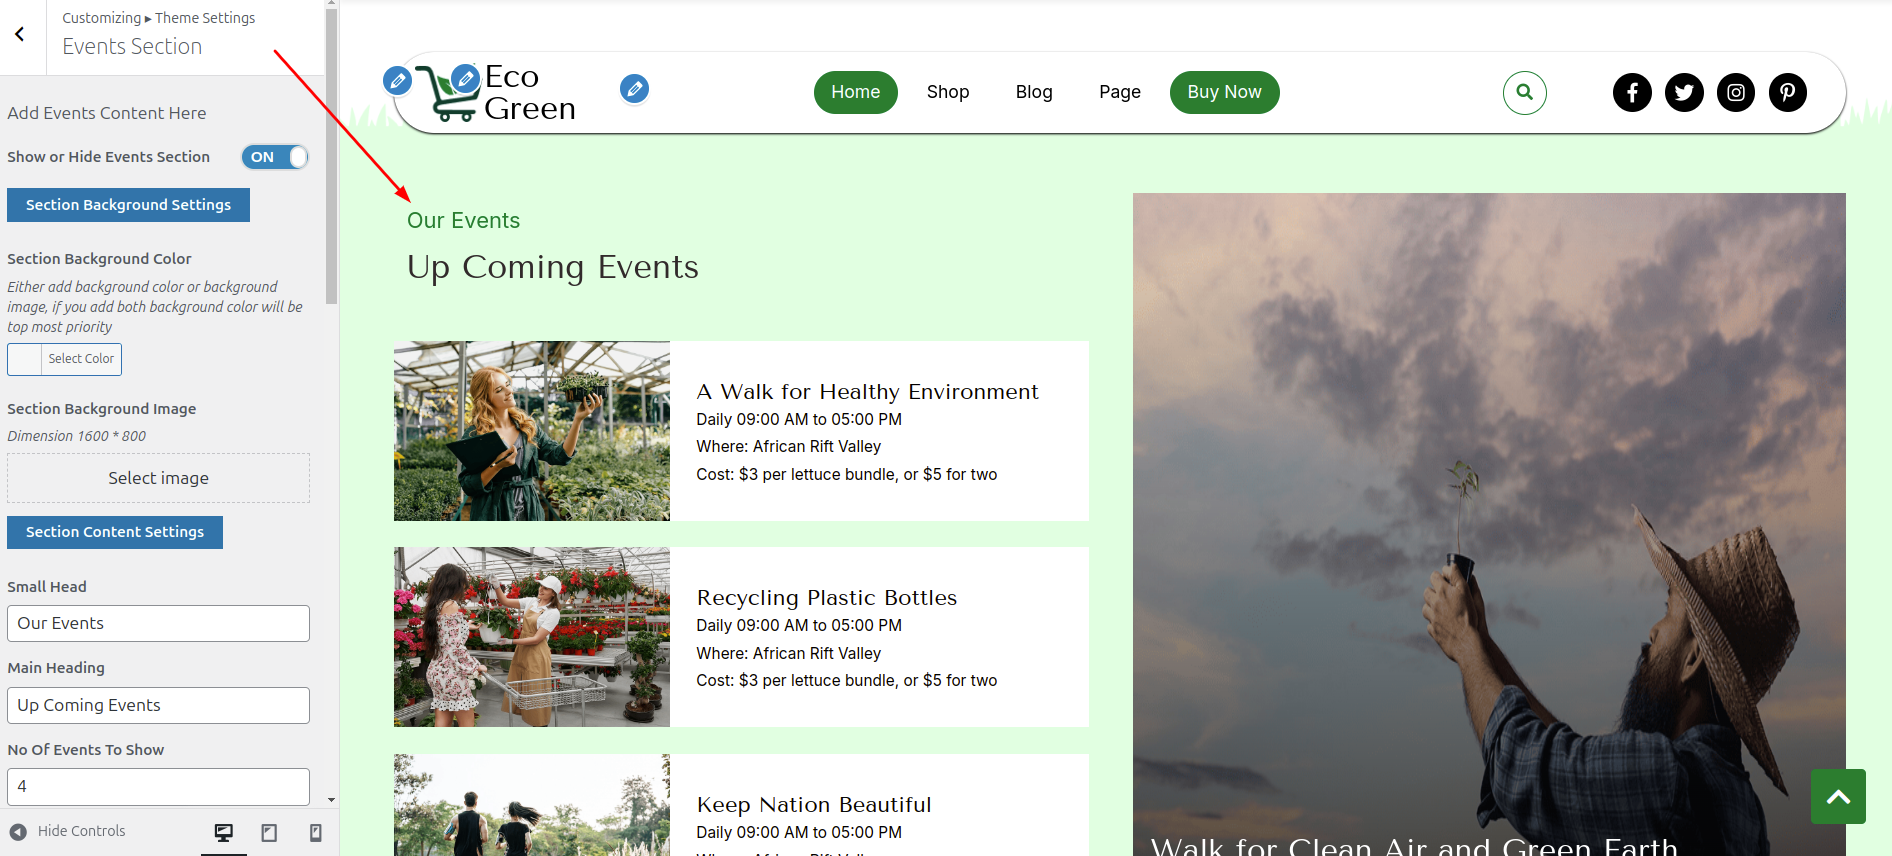The image size is (1892, 856).
Task: Click the scrollbar down arrow in the panel
Action: tap(332, 800)
